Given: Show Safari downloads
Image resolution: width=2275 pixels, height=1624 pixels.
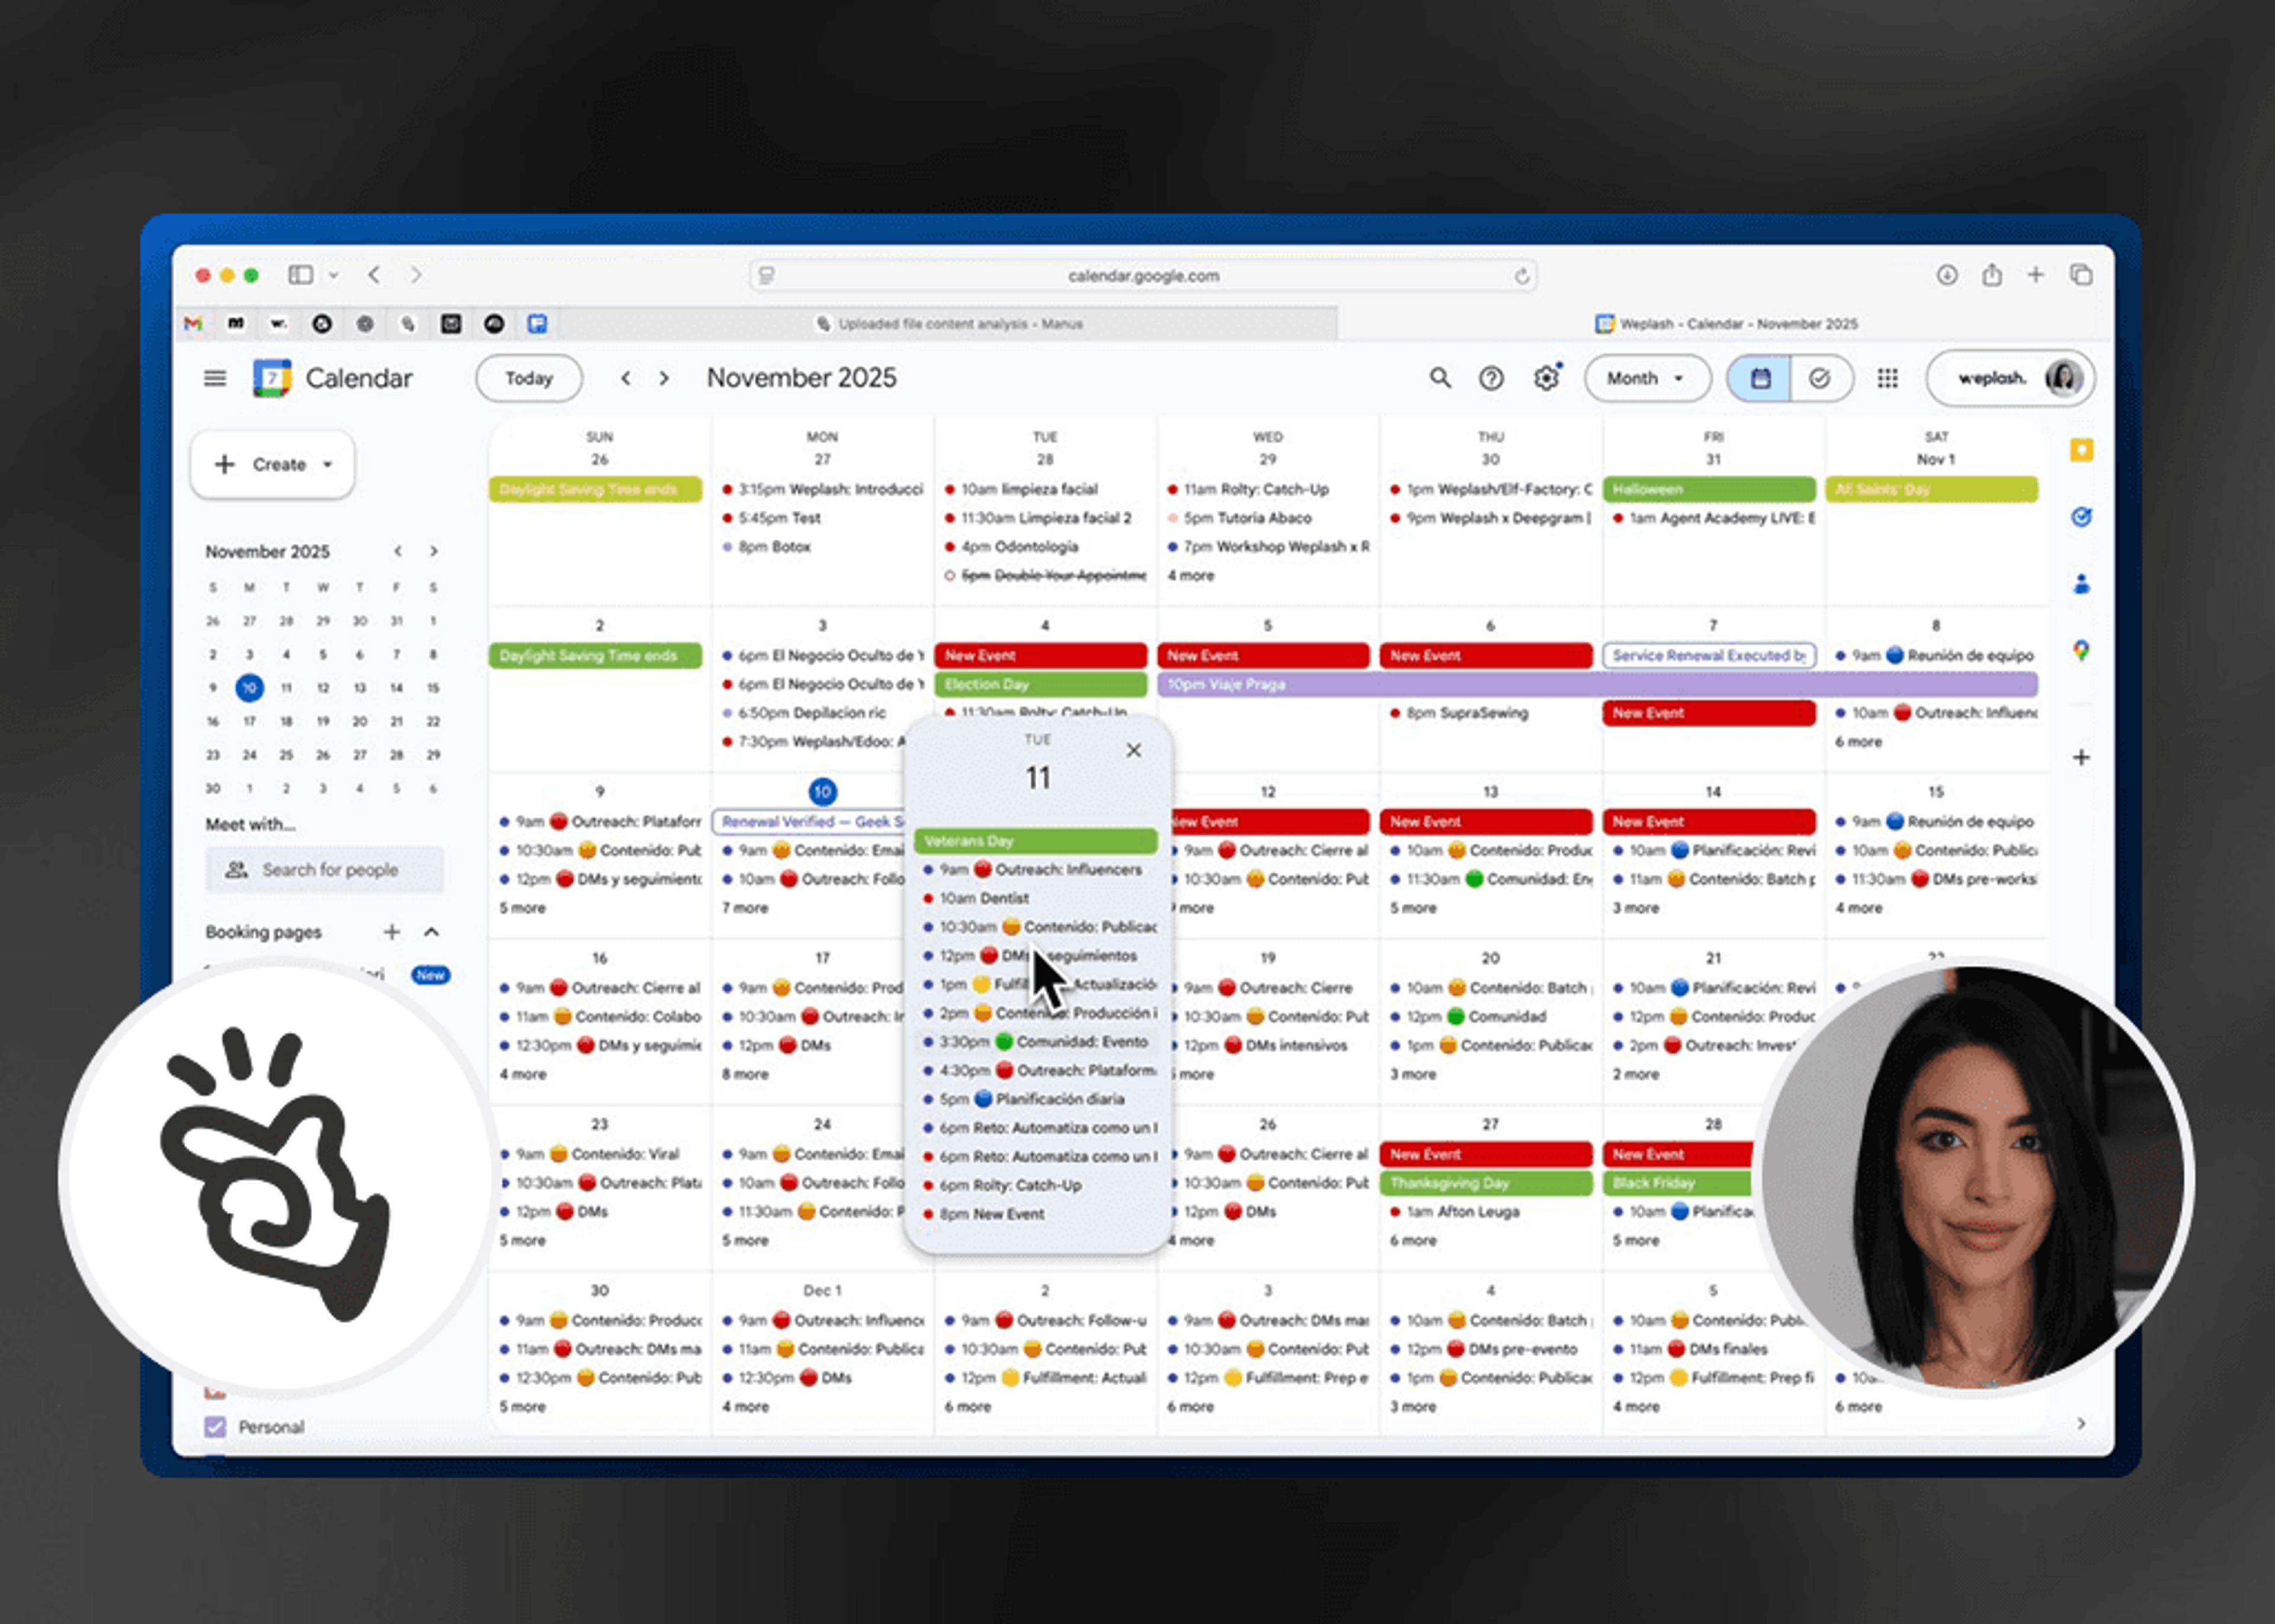Looking at the screenshot, I should pyautogui.click(x=1946, y=275).
